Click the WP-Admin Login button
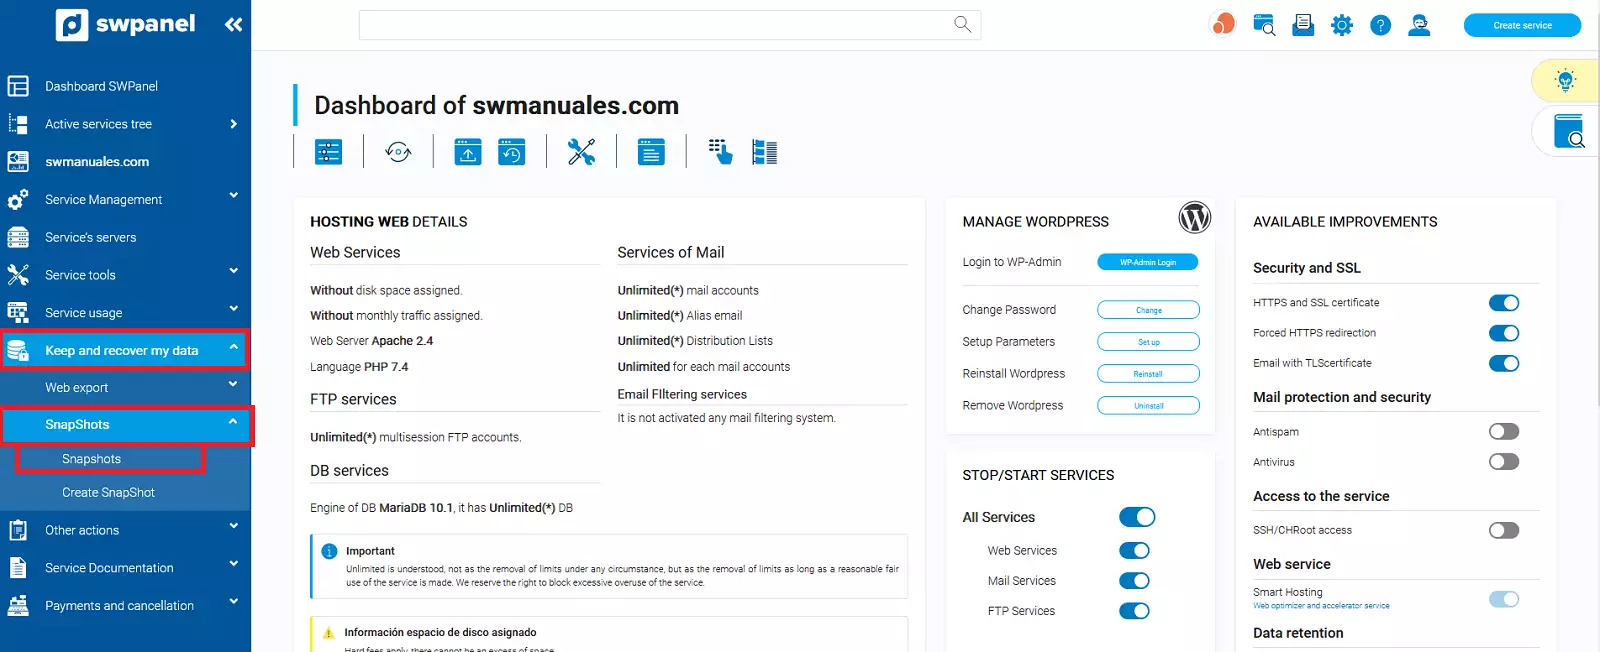 point(1147,262)
